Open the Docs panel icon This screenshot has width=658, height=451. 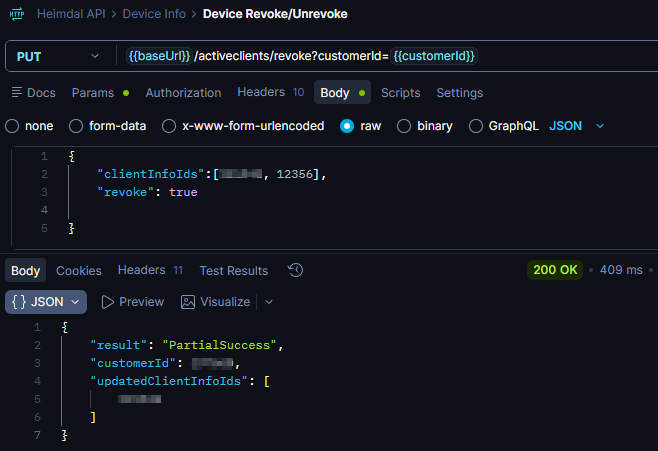(17, 92)
